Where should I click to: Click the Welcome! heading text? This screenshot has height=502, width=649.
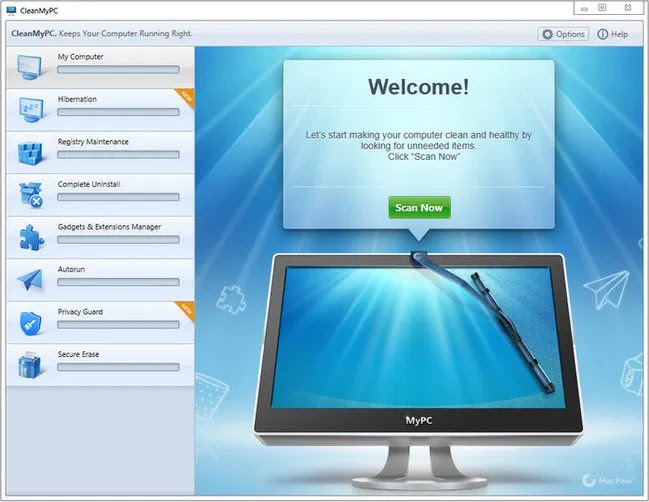(x=418, y=87)
